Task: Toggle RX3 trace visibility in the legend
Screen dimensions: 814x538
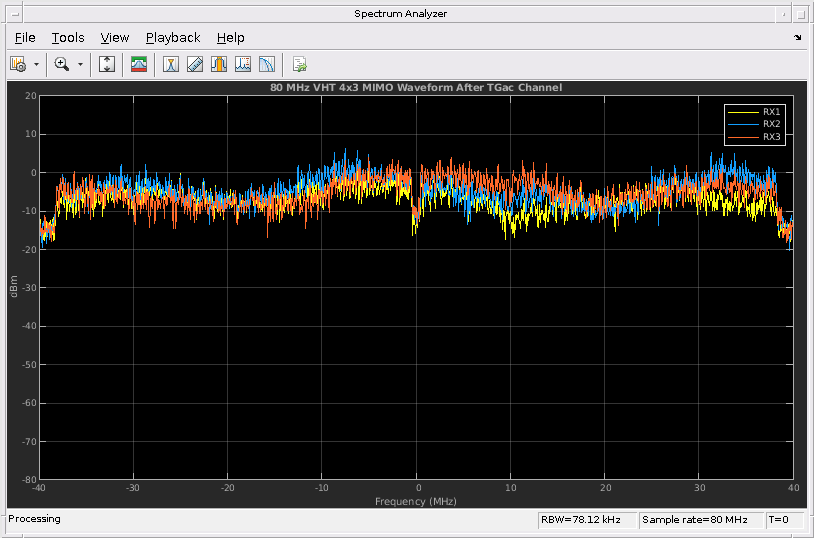Action: tap(771, 137)
